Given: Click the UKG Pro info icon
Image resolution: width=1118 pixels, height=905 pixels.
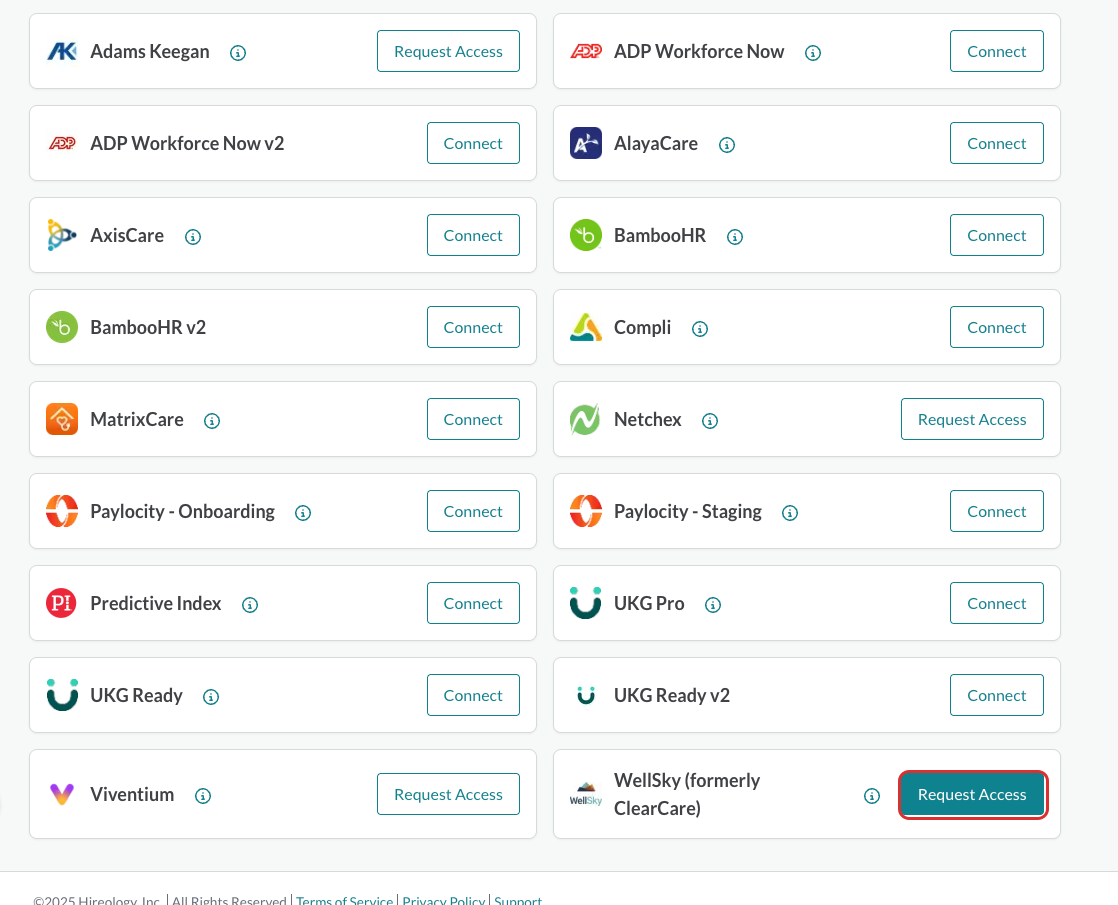Looking at the screenshot, I should 713,605.
